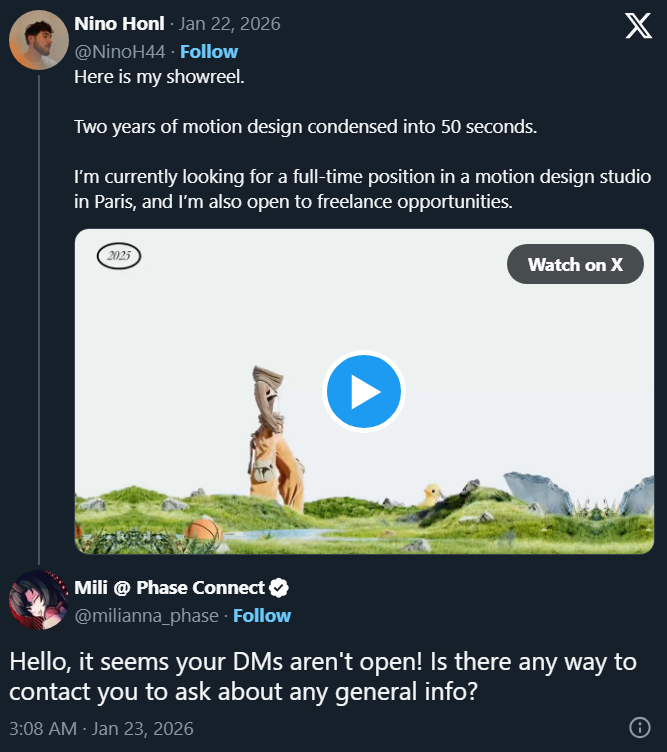Viewport: 667px width, 752px height.
Task: Click Mili's reply text about DMs
Action: click(x=322, y=676)
